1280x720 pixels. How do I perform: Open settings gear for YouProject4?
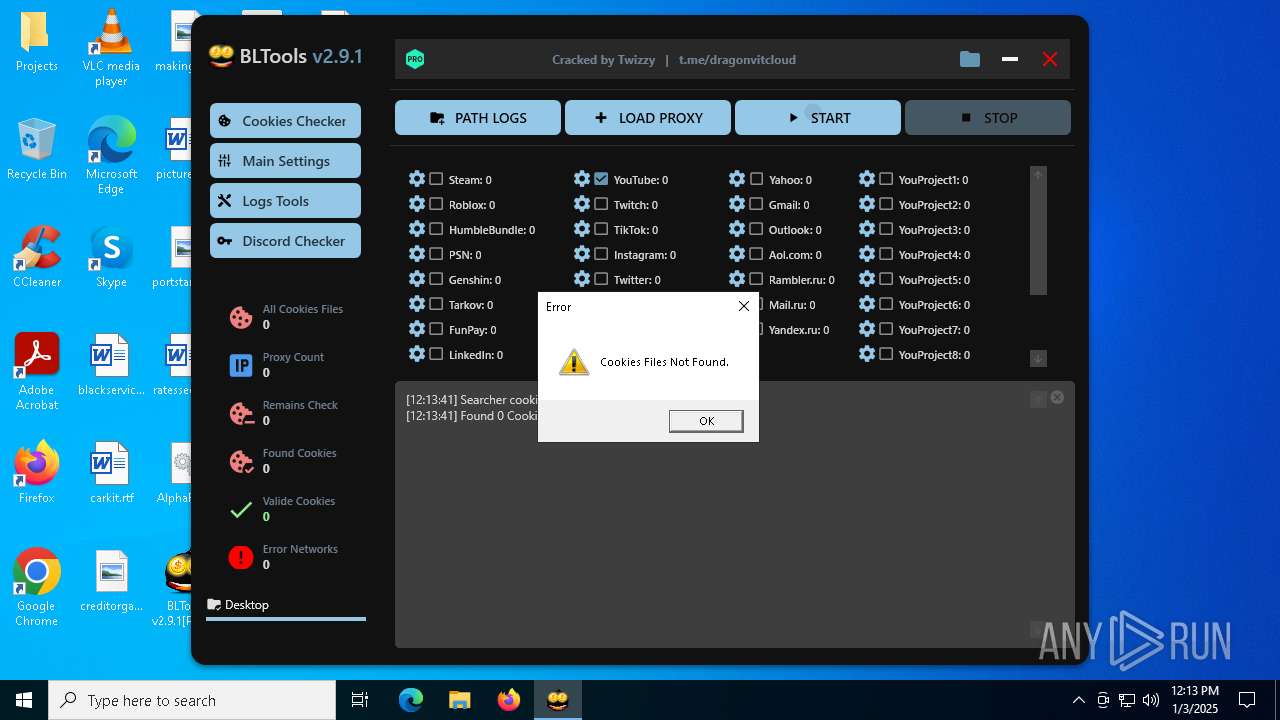tap(867, 254)
